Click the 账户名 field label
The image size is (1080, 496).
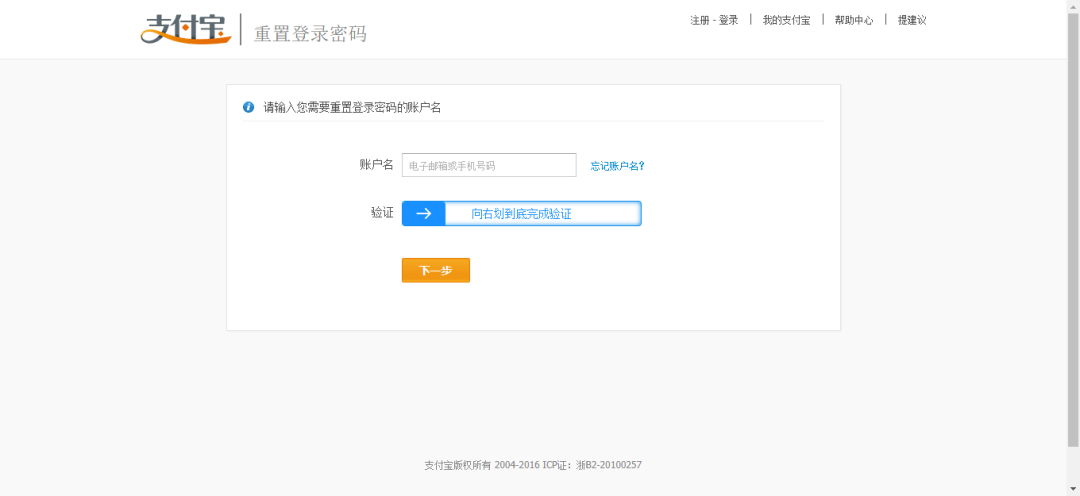tap(376, 165)
